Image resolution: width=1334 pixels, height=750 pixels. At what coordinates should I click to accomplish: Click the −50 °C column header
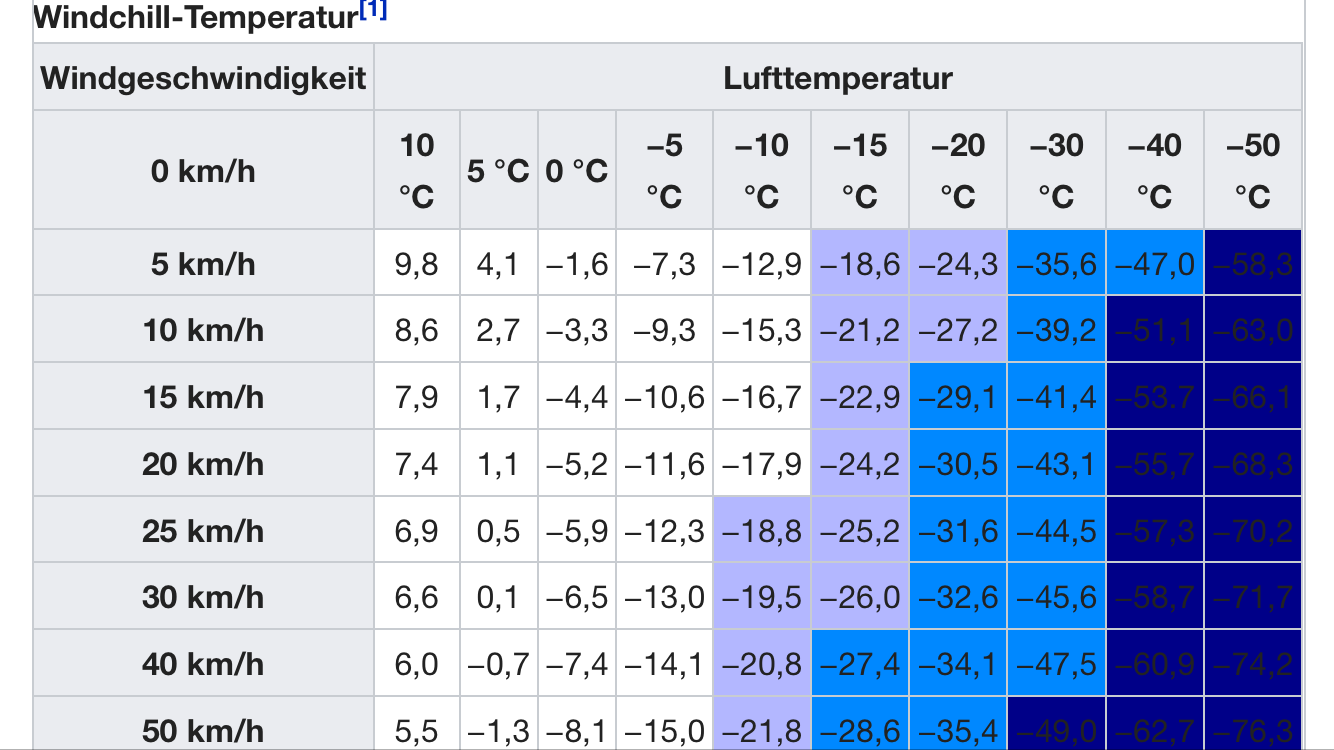[x=1252, y=170]
